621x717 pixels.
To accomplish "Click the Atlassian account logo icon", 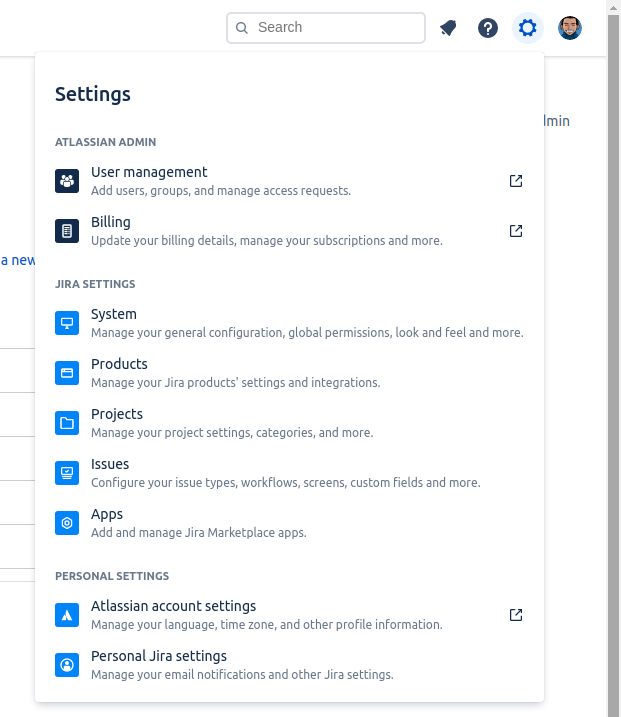I will (67, 615).
